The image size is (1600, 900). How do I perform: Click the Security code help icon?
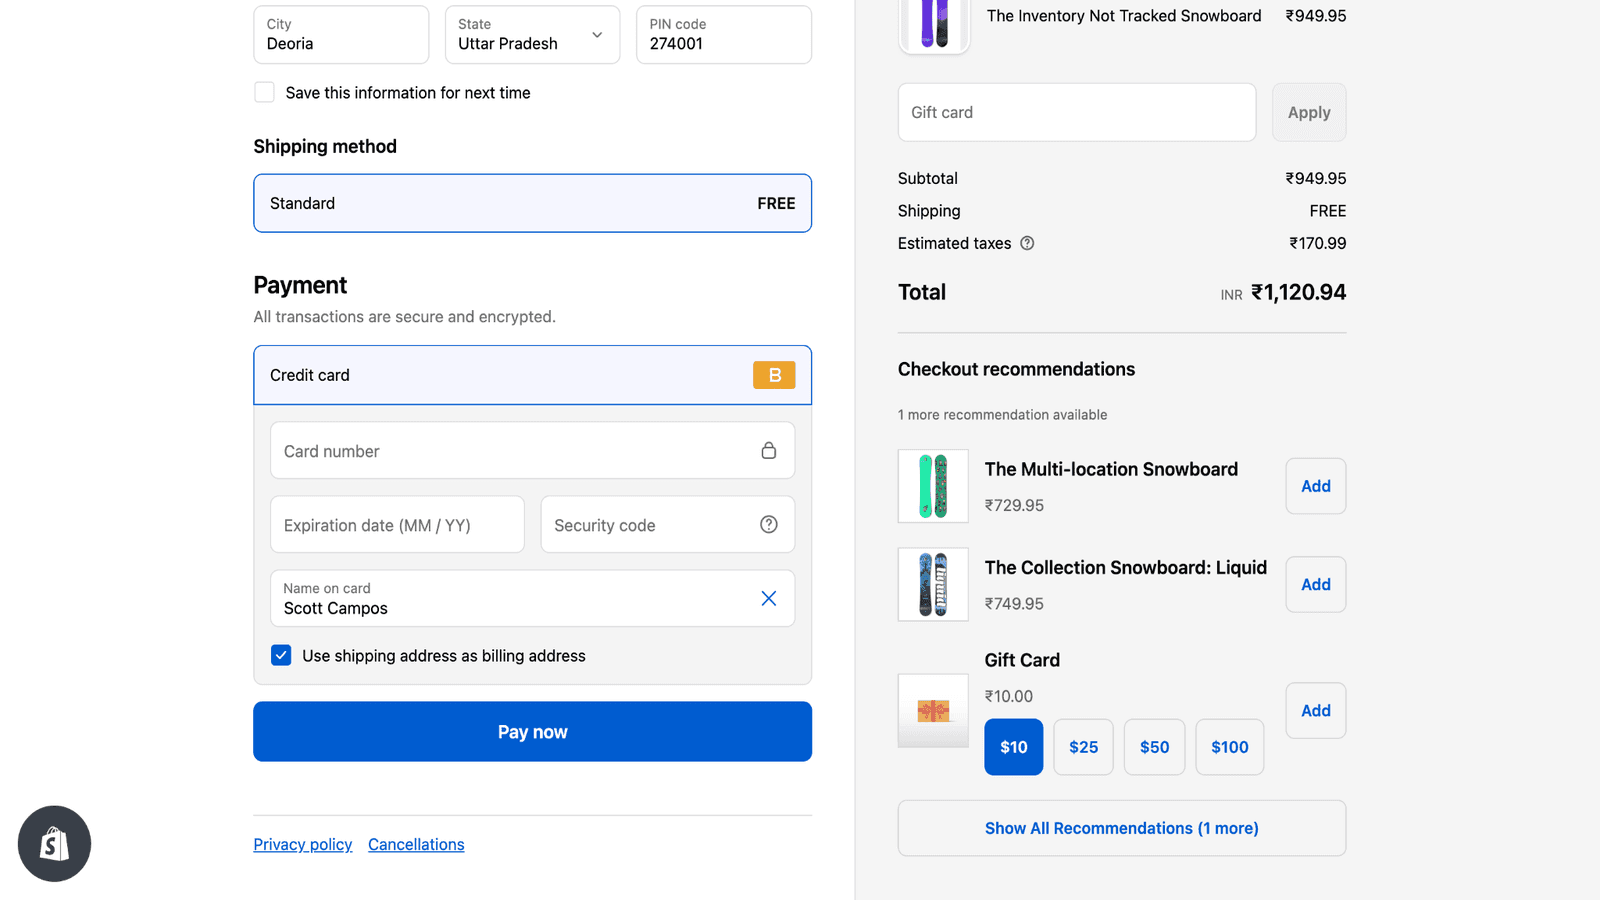768,525
